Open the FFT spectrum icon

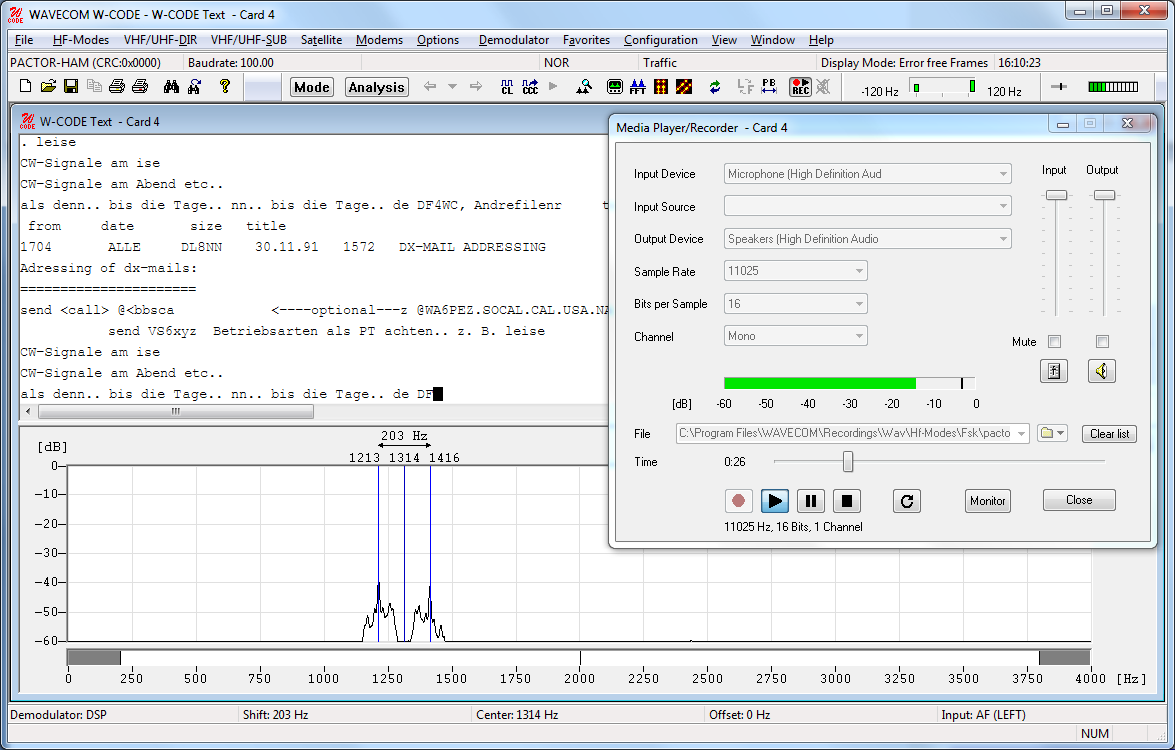click(x=638, y=87)
